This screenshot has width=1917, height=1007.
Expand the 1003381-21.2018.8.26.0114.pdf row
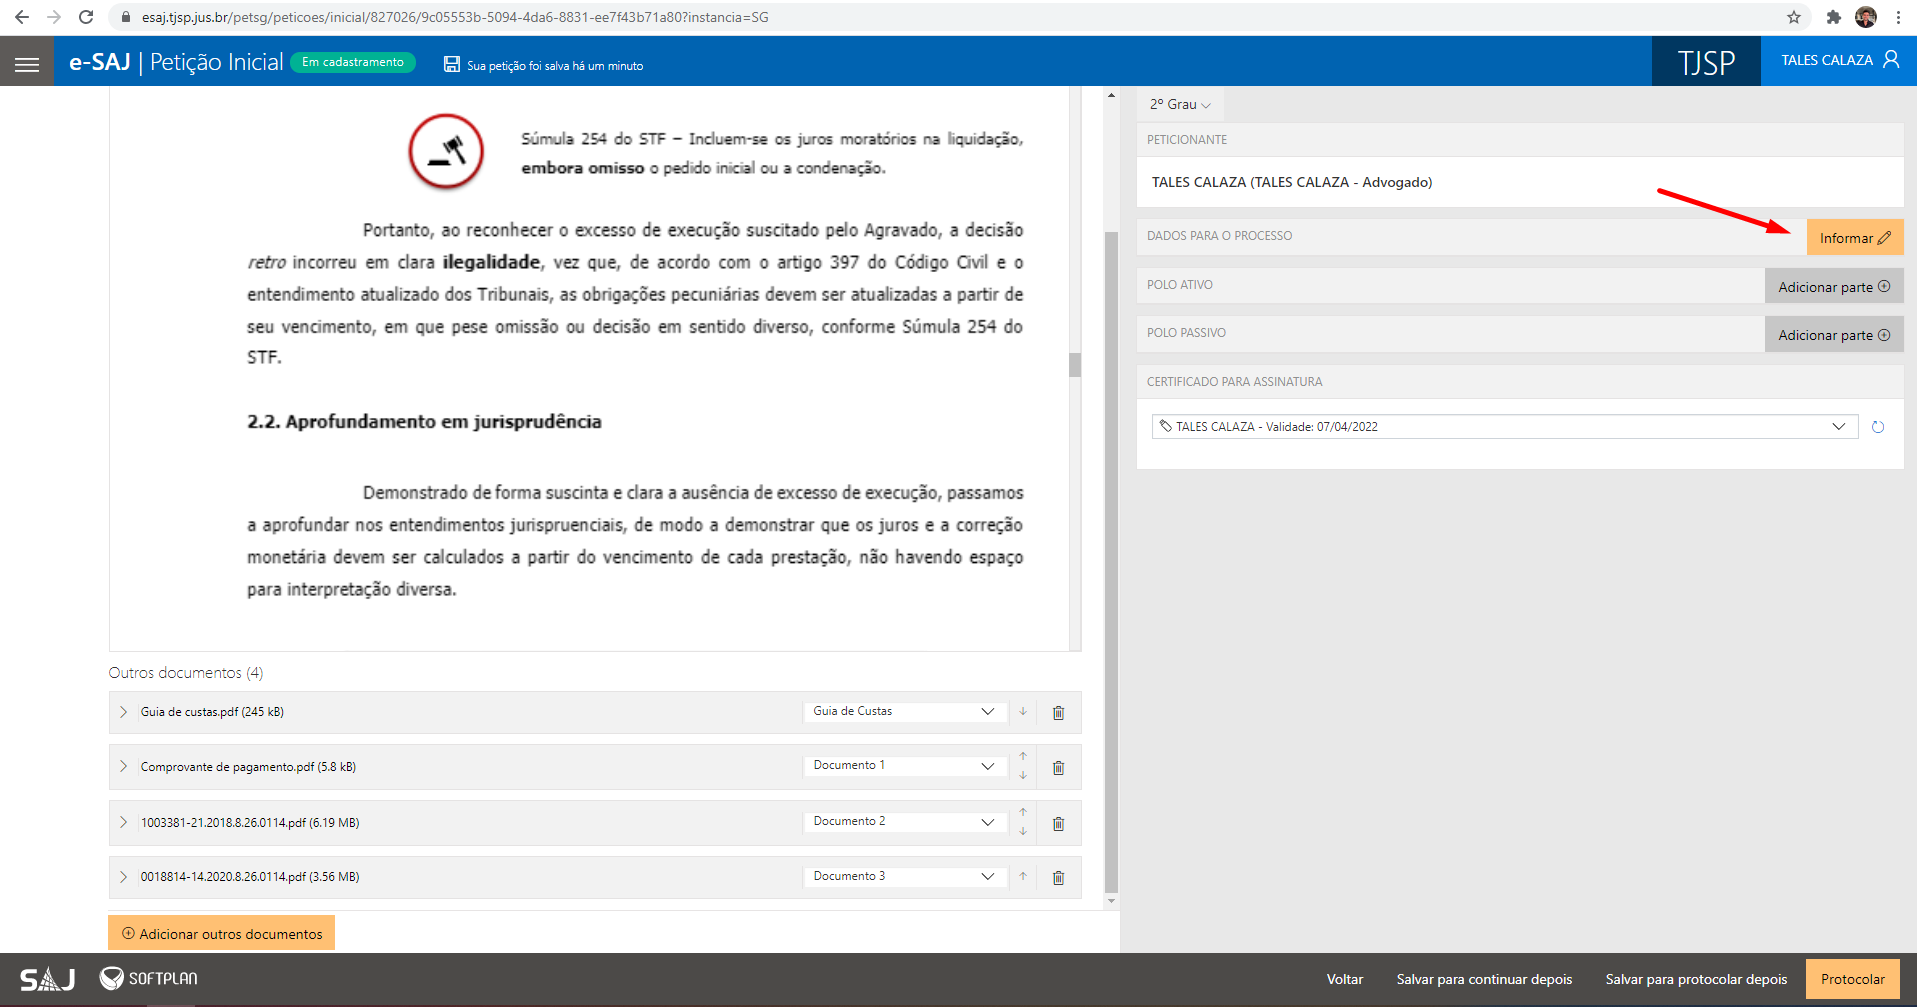(x=123, y=822)
